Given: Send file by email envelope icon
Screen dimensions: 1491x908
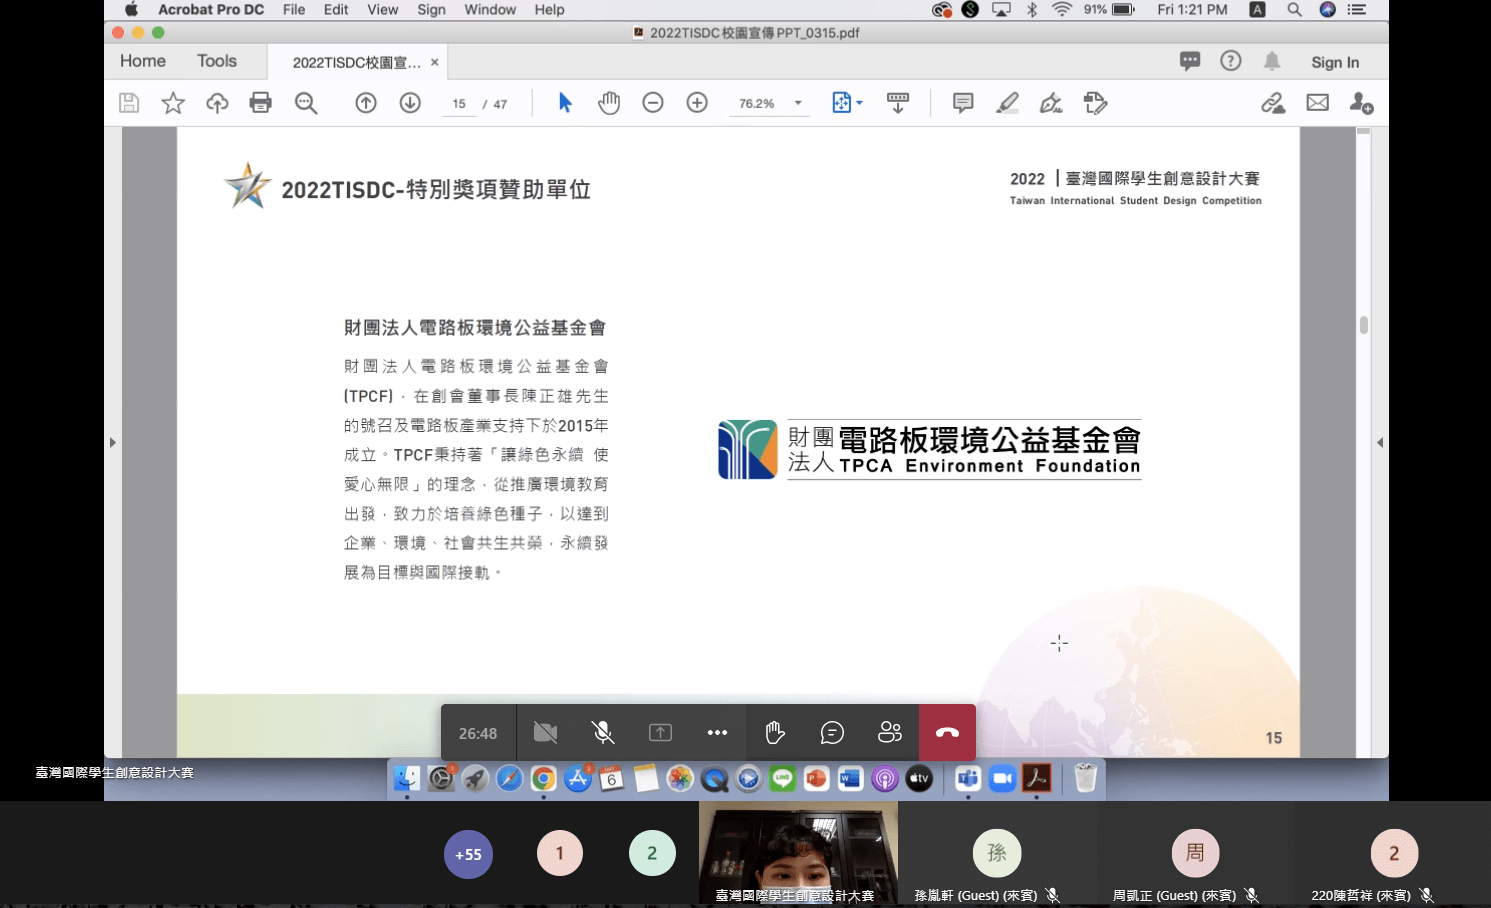Looking at the screenshot, I should 1318,103.
